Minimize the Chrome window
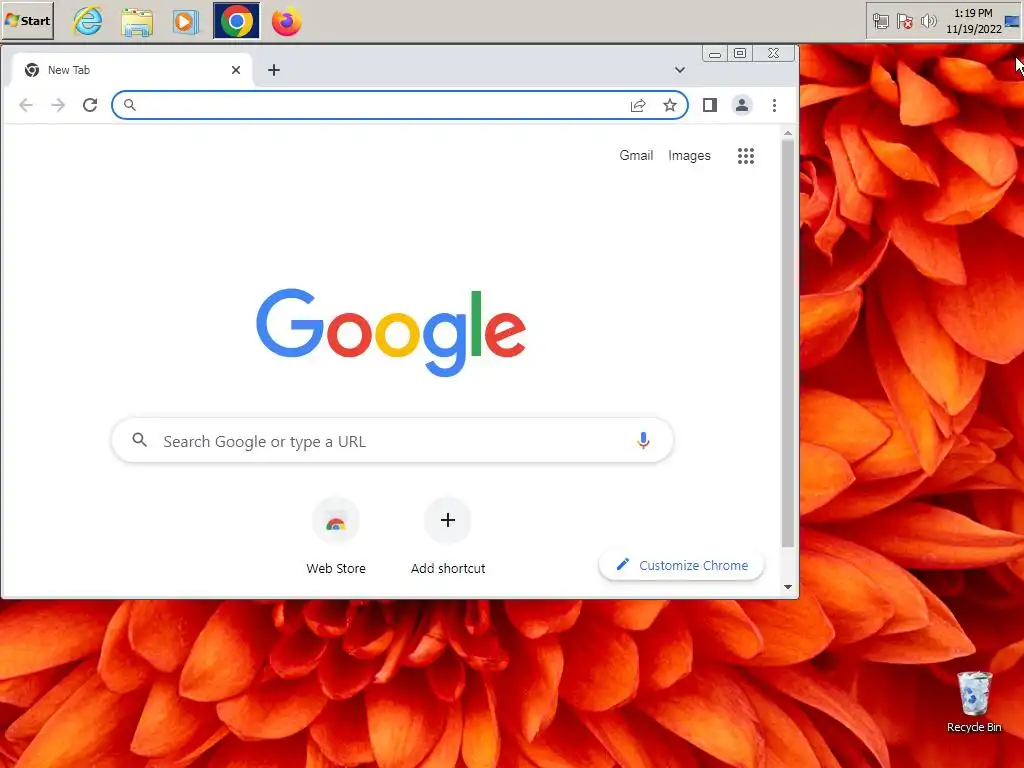The image size is (1024, 768). point(715,54)
